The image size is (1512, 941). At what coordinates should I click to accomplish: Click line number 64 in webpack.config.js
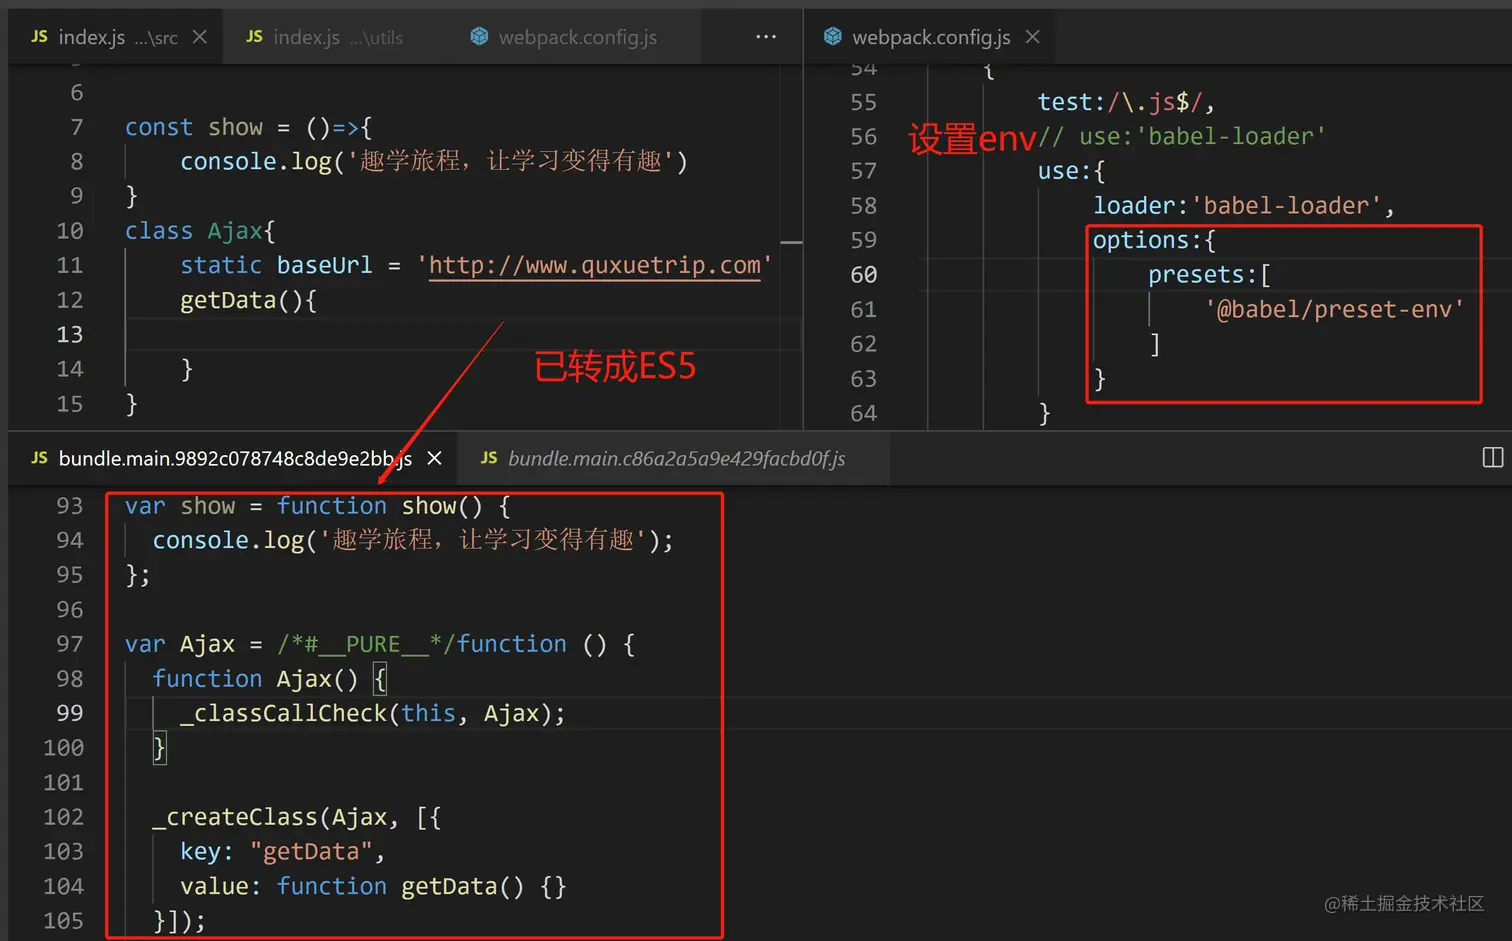[x=864, y=413]
